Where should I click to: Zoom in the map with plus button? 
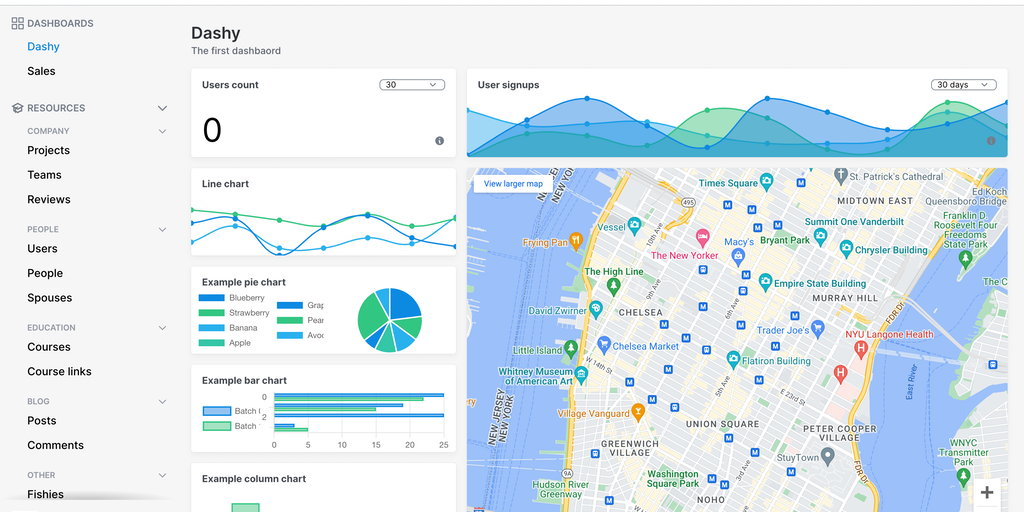tap(987, 492)
